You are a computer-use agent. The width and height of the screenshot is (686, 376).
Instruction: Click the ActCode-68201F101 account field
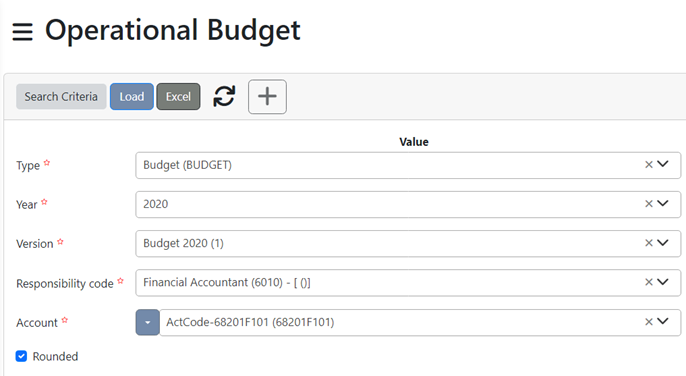(420, 323)
